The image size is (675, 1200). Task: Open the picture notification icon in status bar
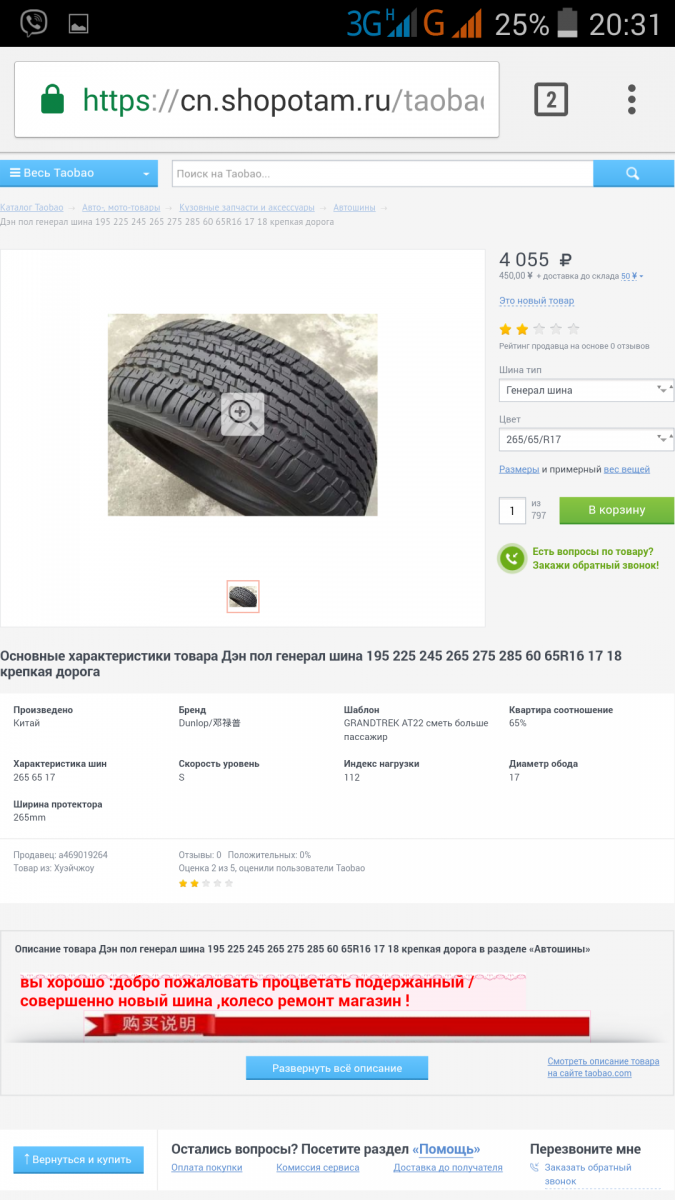[x=79, y=23]
